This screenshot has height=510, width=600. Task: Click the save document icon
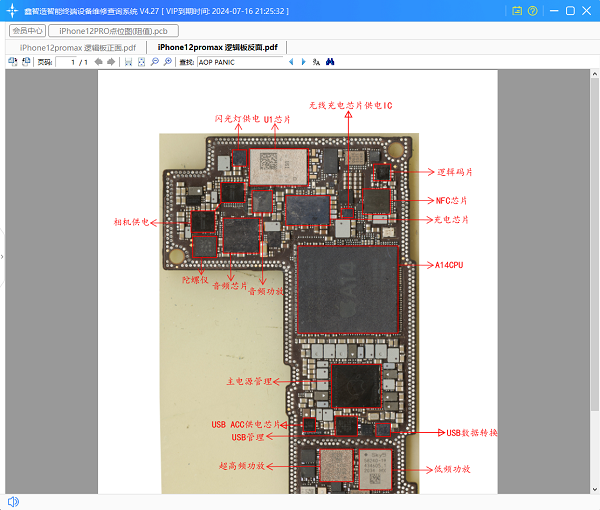tap(128, 62)
